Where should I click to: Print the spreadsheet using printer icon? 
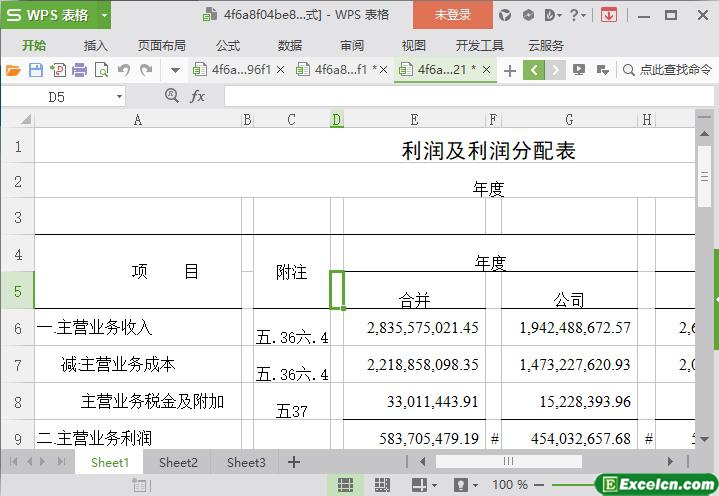pyautogui.click(x=79, y=70)
